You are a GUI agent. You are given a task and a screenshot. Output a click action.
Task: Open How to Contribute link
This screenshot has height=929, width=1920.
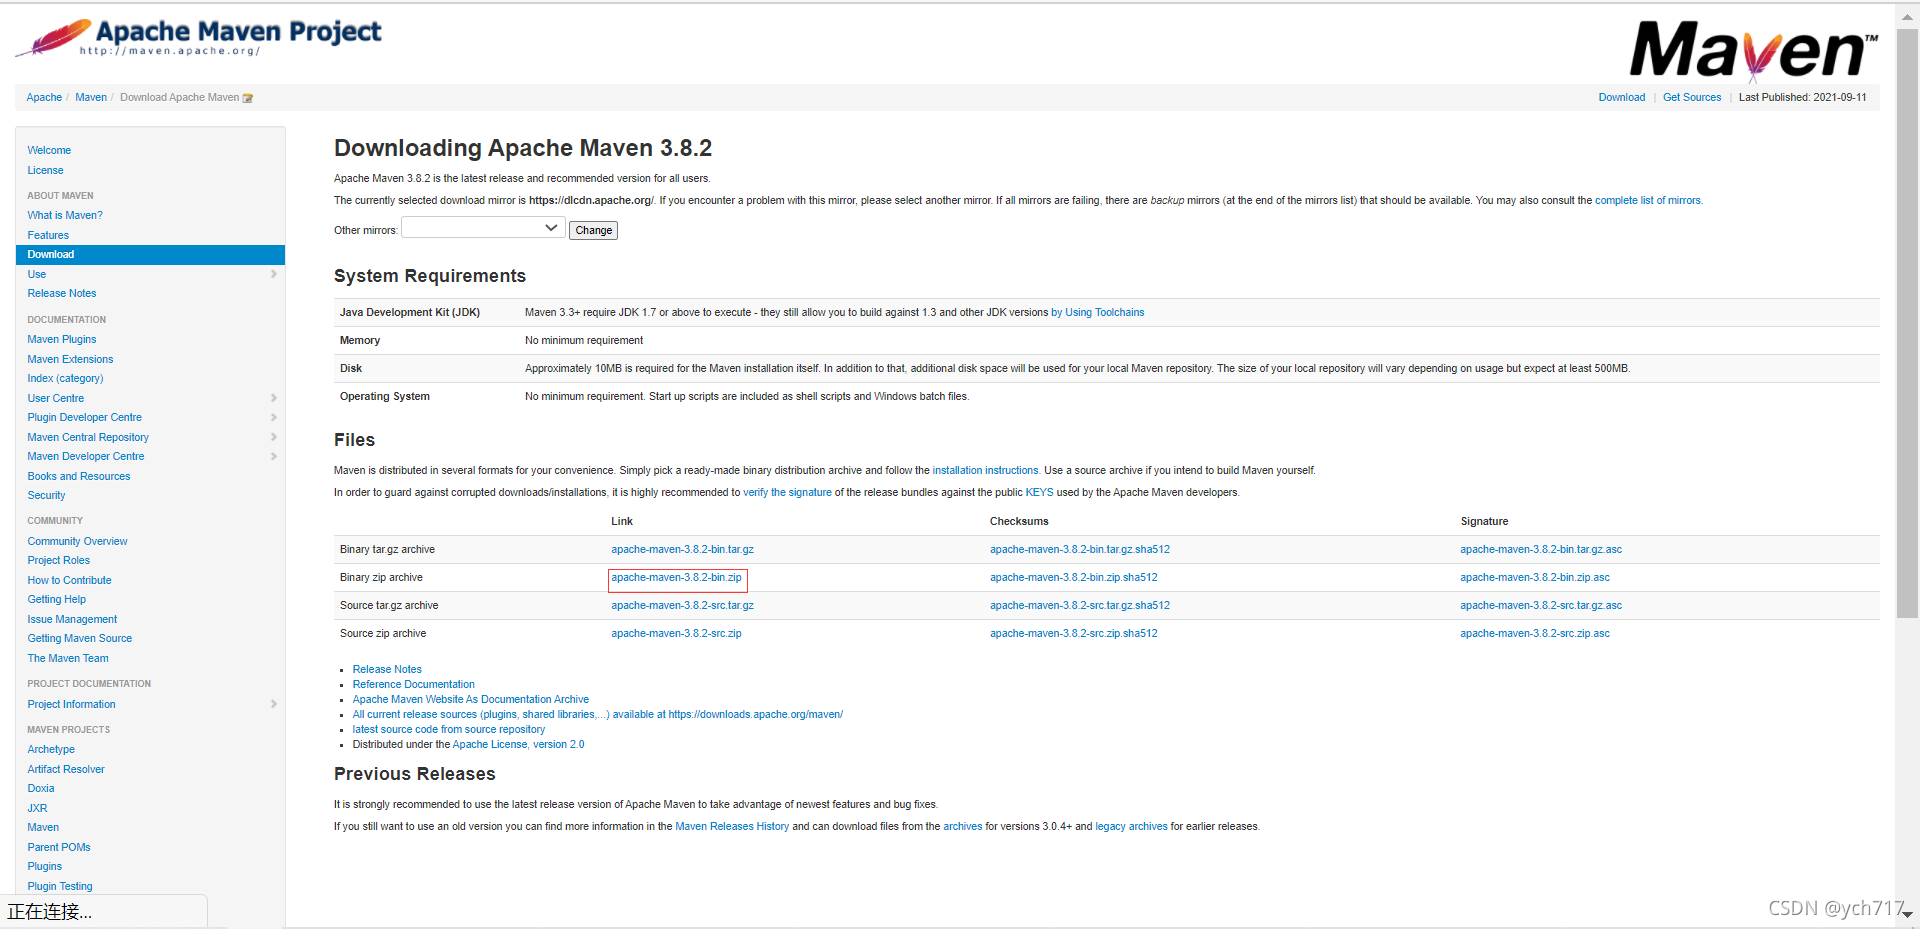[69, 580]
